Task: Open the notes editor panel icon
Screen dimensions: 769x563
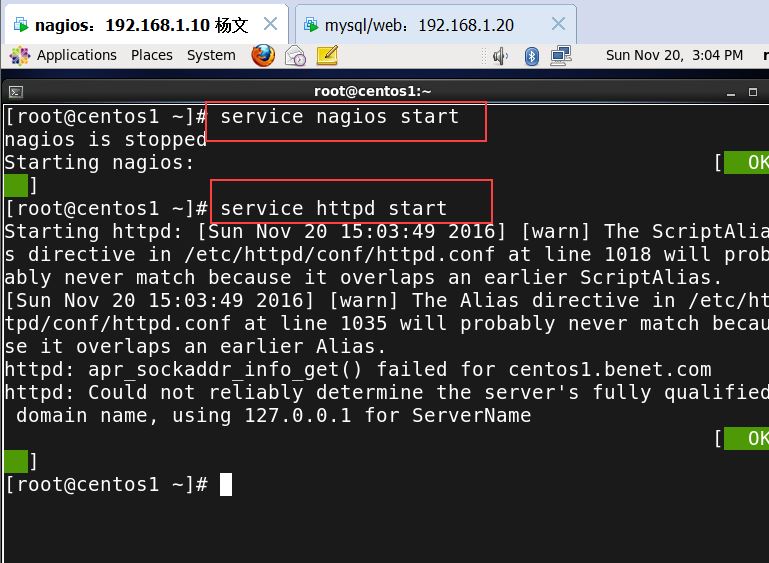Action: pyautogui.click(x=327, y=55)
